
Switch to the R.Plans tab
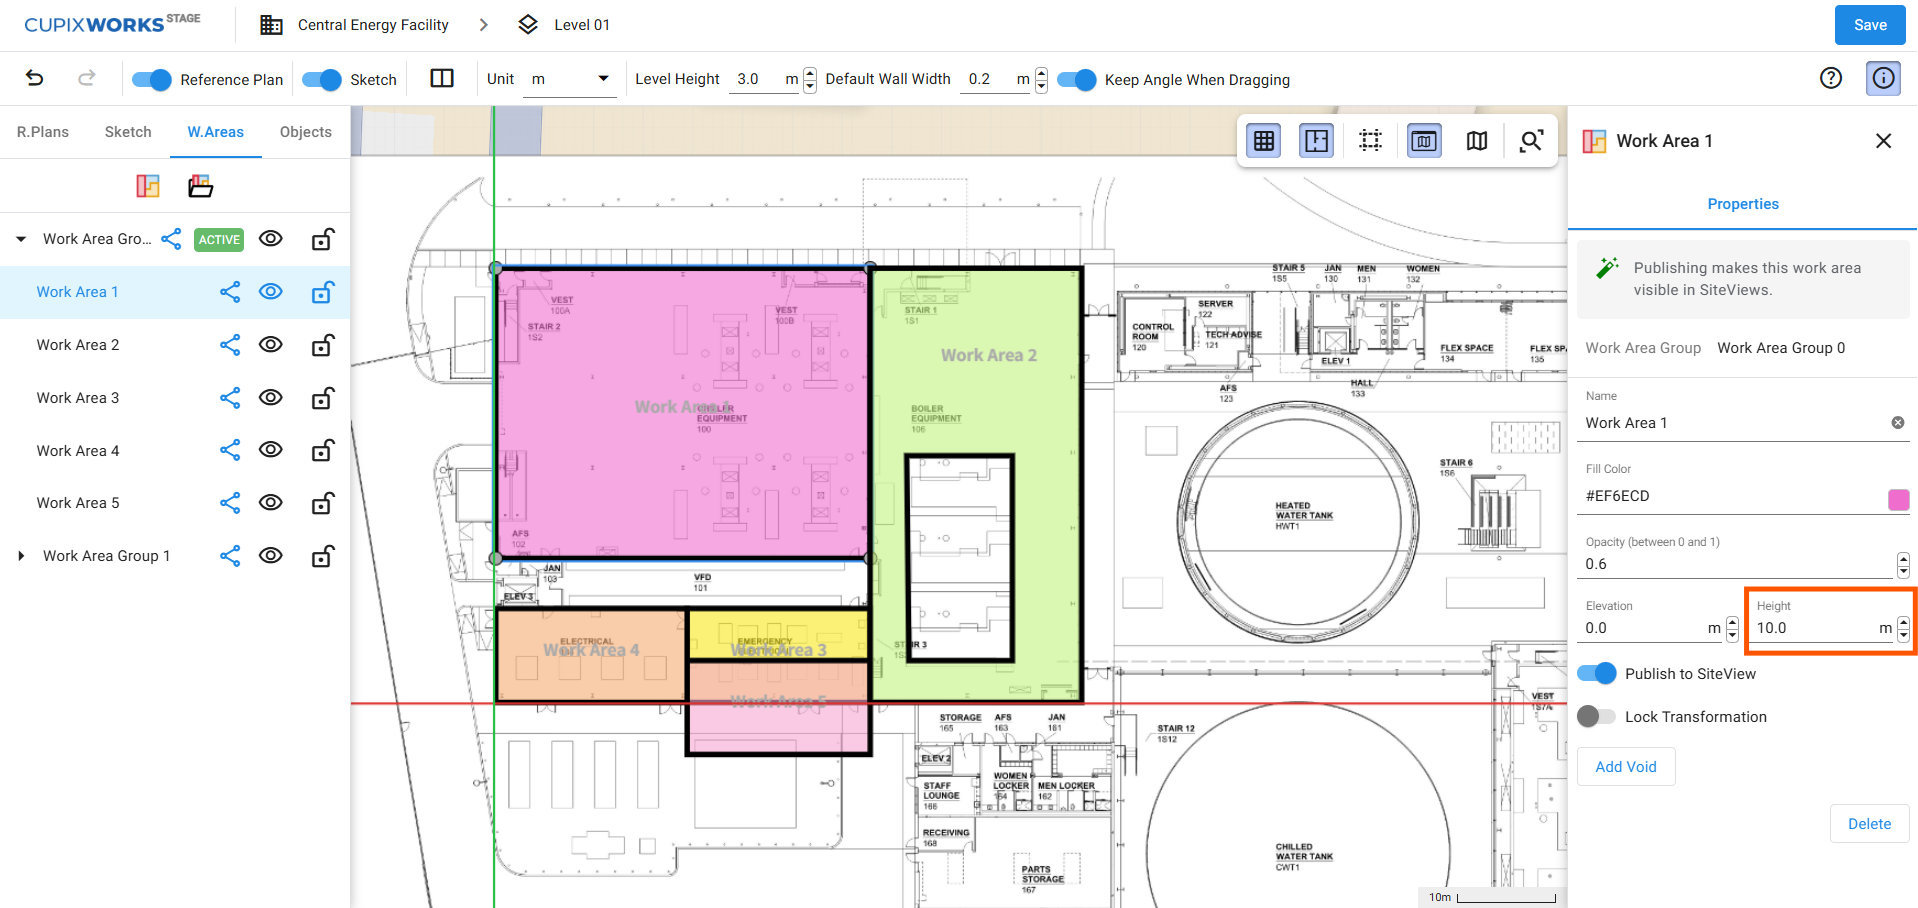coord(43,132)
